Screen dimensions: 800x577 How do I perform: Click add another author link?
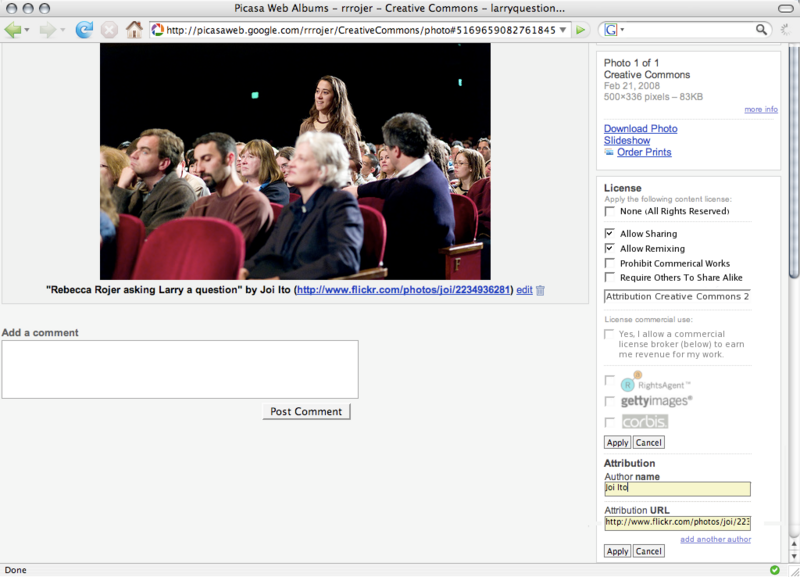715,539
